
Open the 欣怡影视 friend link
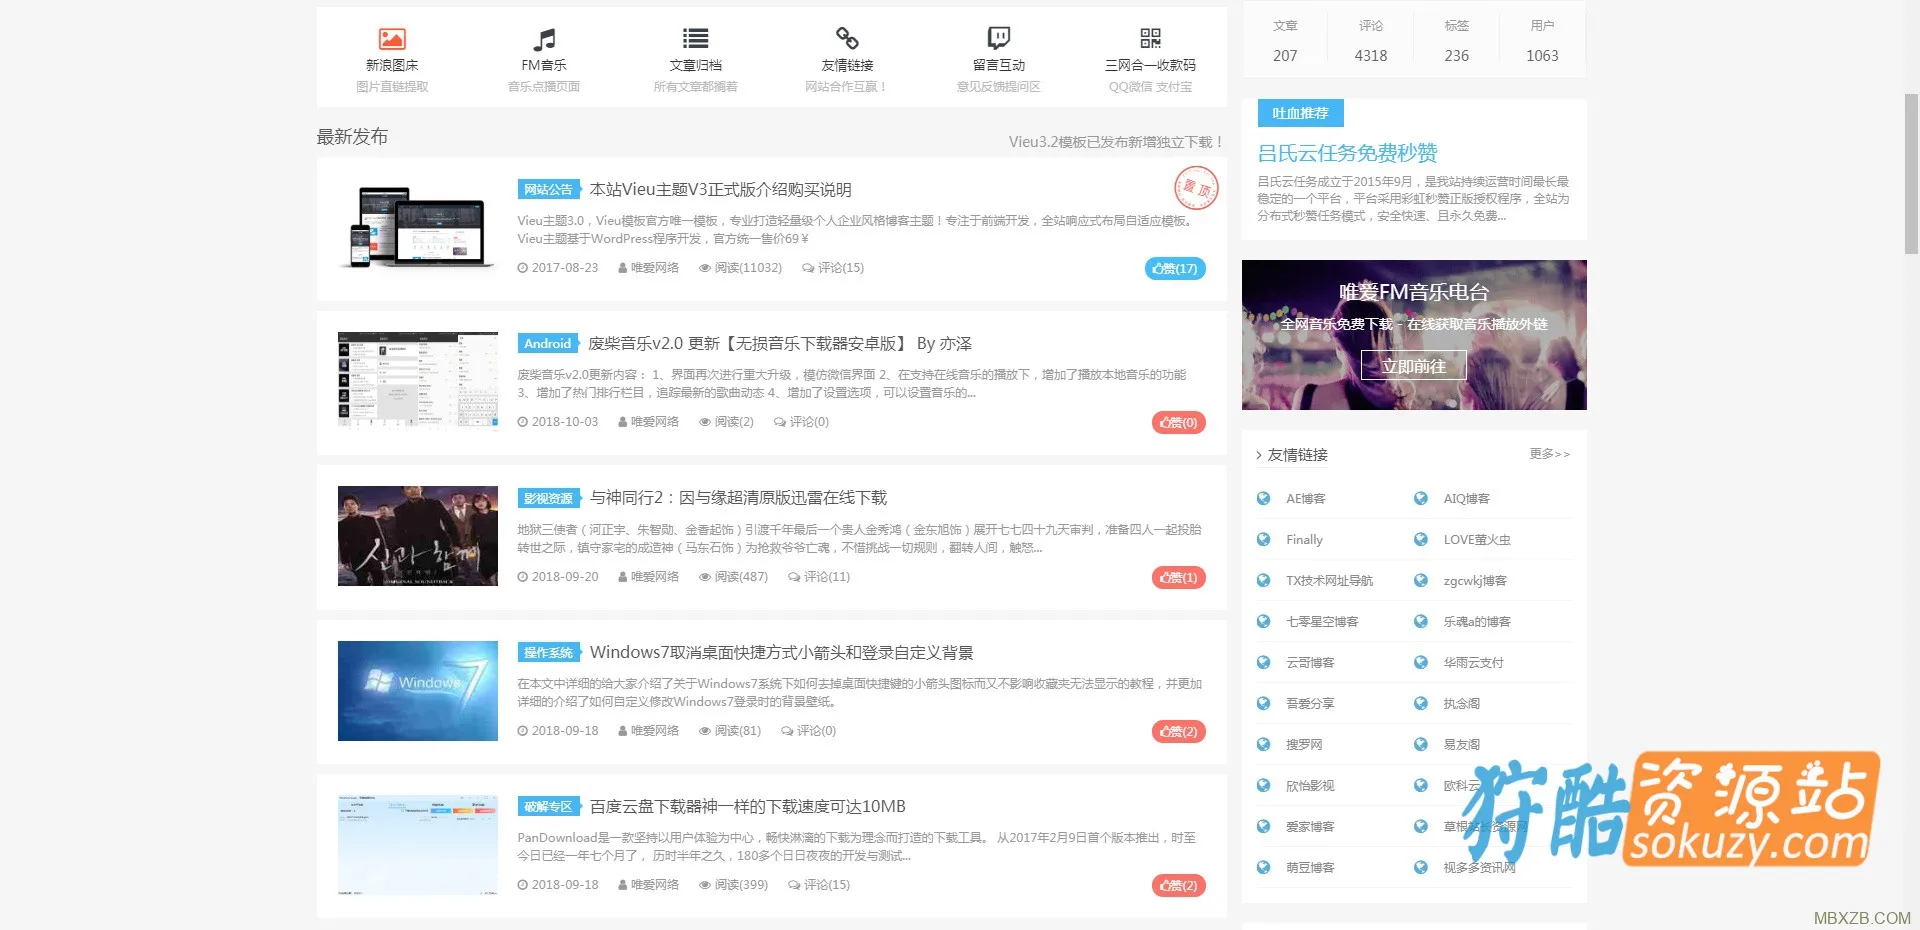click(x=1310, y=785)
